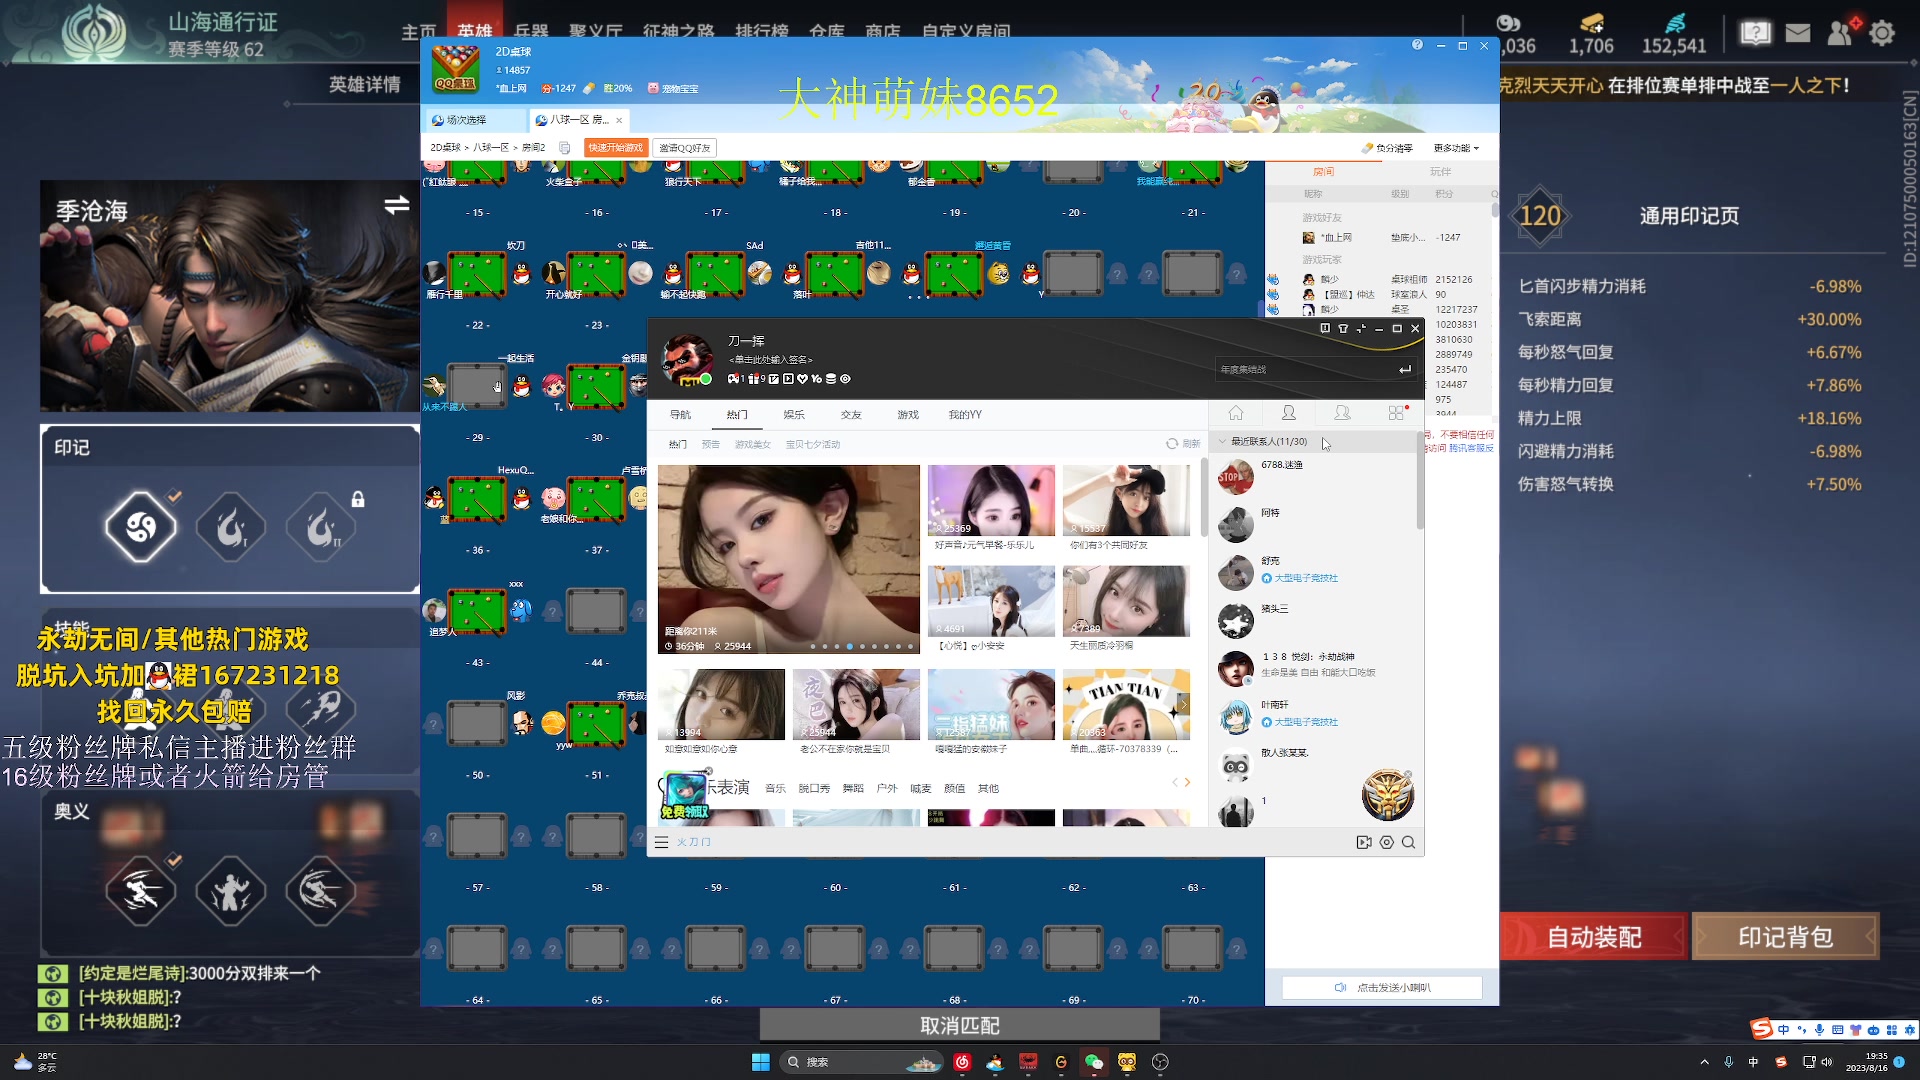Select the first 奥义 skill icon
Image resolution: width=1920 pixels, height=1080 pixels.
coord(141,890)
